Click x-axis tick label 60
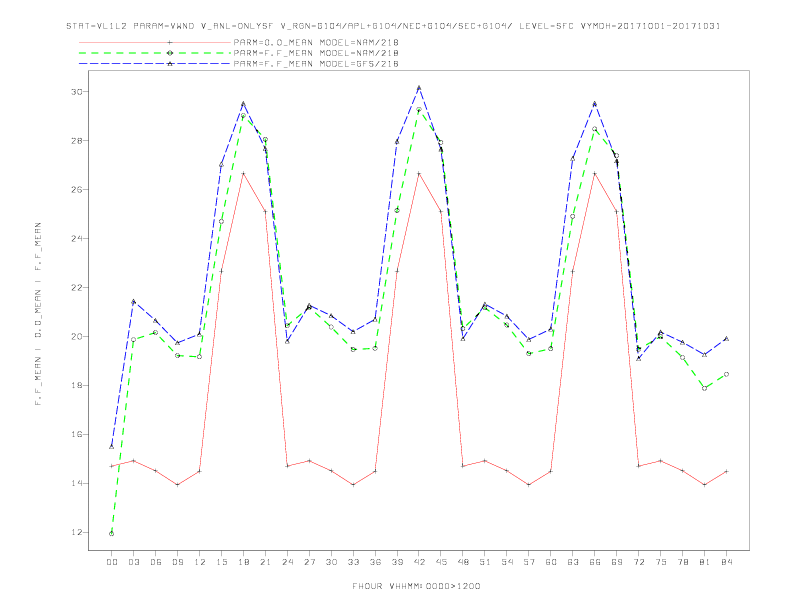This screenshot has width=792, height=612. 551,562
